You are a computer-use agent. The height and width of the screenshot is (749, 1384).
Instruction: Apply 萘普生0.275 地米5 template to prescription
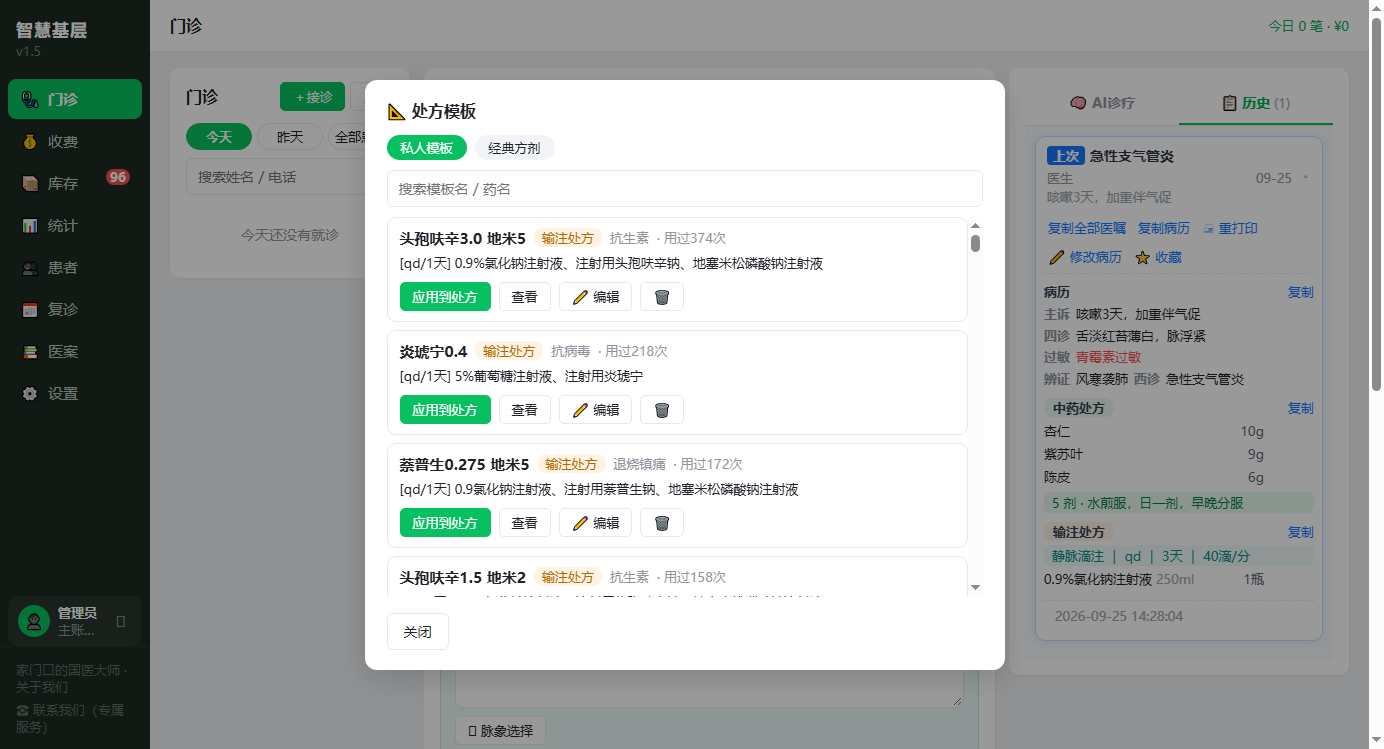tap(445, 523)
